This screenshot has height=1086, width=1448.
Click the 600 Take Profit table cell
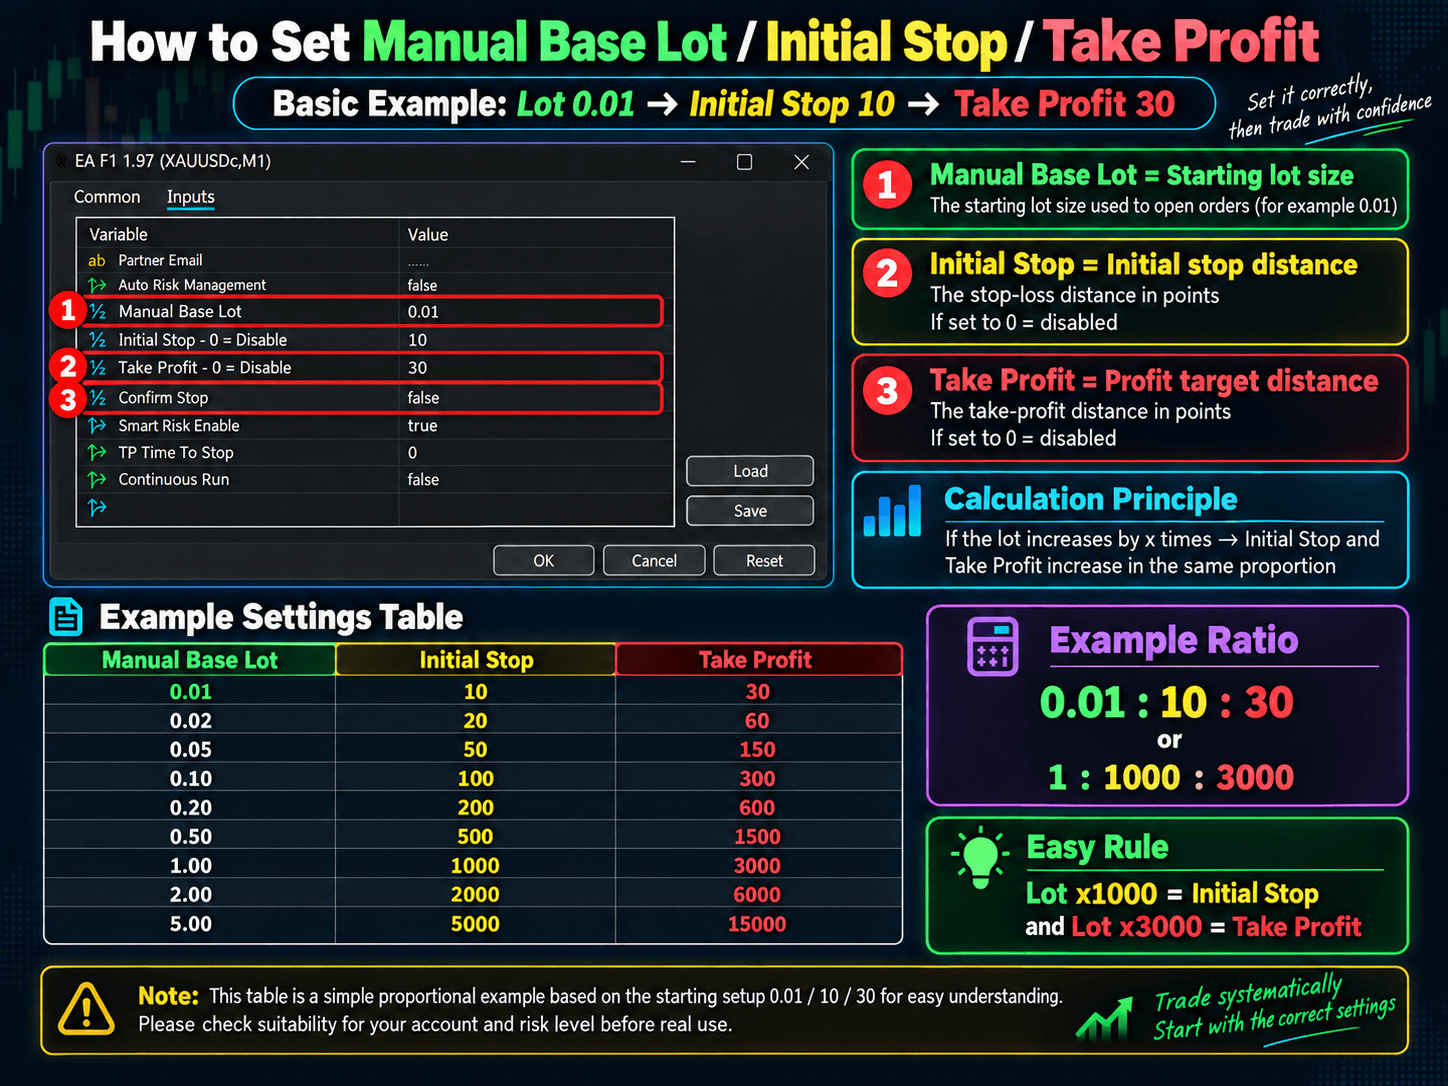[758, 808]
